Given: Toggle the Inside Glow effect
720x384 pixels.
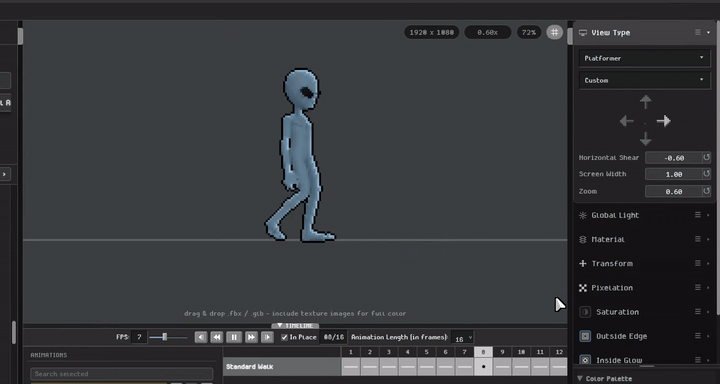Looking at the screenshot, I should (585, 360).
